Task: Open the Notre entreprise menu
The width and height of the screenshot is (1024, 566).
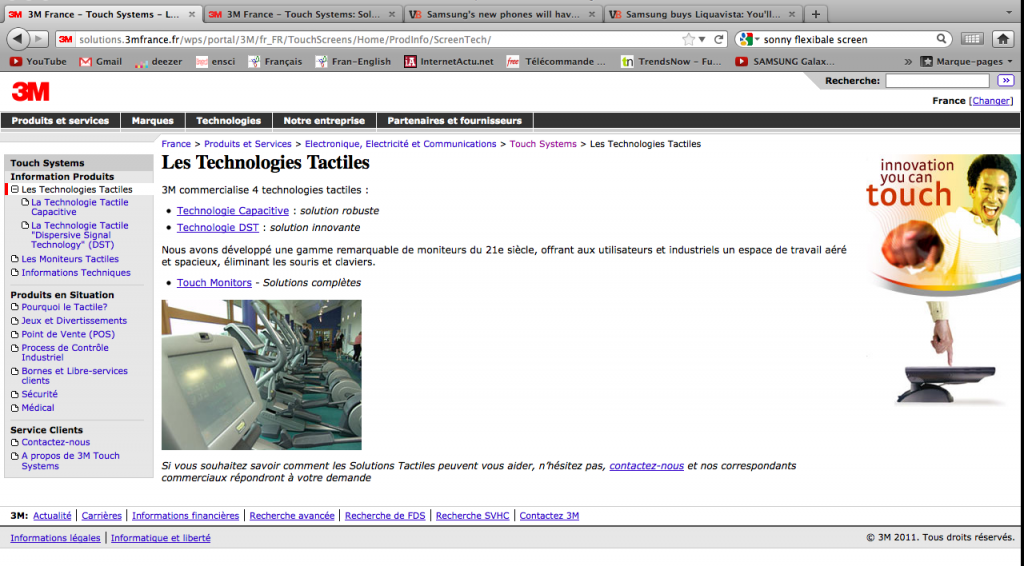Action: (x=324, y=121)
